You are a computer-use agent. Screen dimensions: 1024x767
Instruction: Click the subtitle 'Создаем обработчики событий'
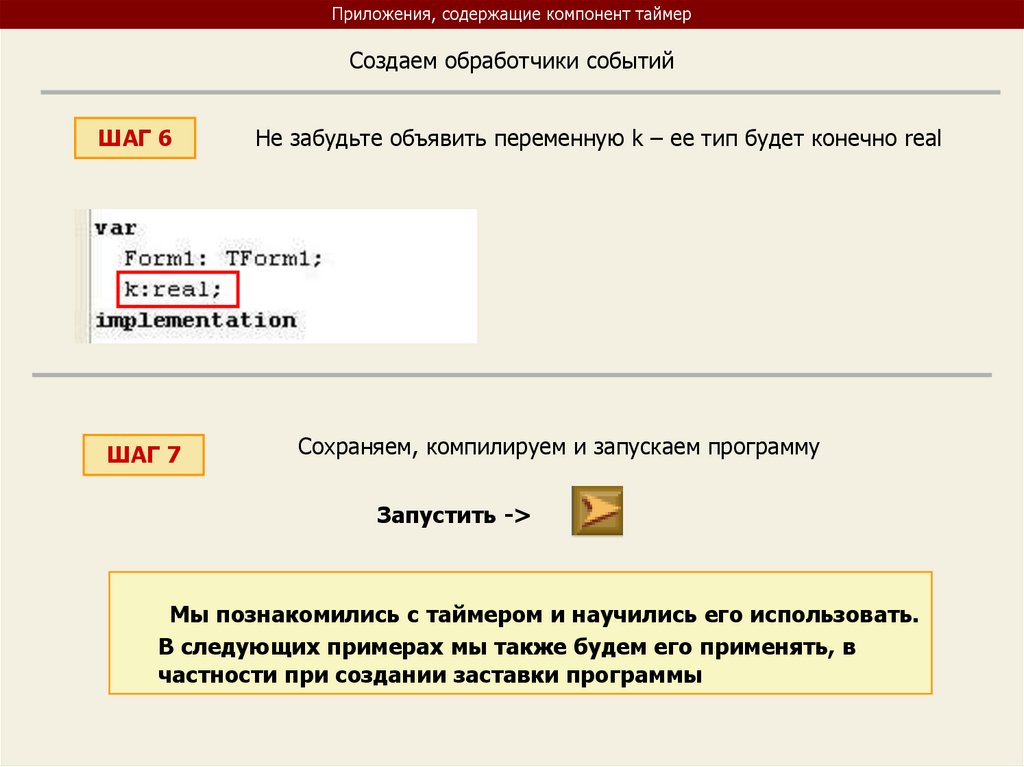click(x=511, y=61)
